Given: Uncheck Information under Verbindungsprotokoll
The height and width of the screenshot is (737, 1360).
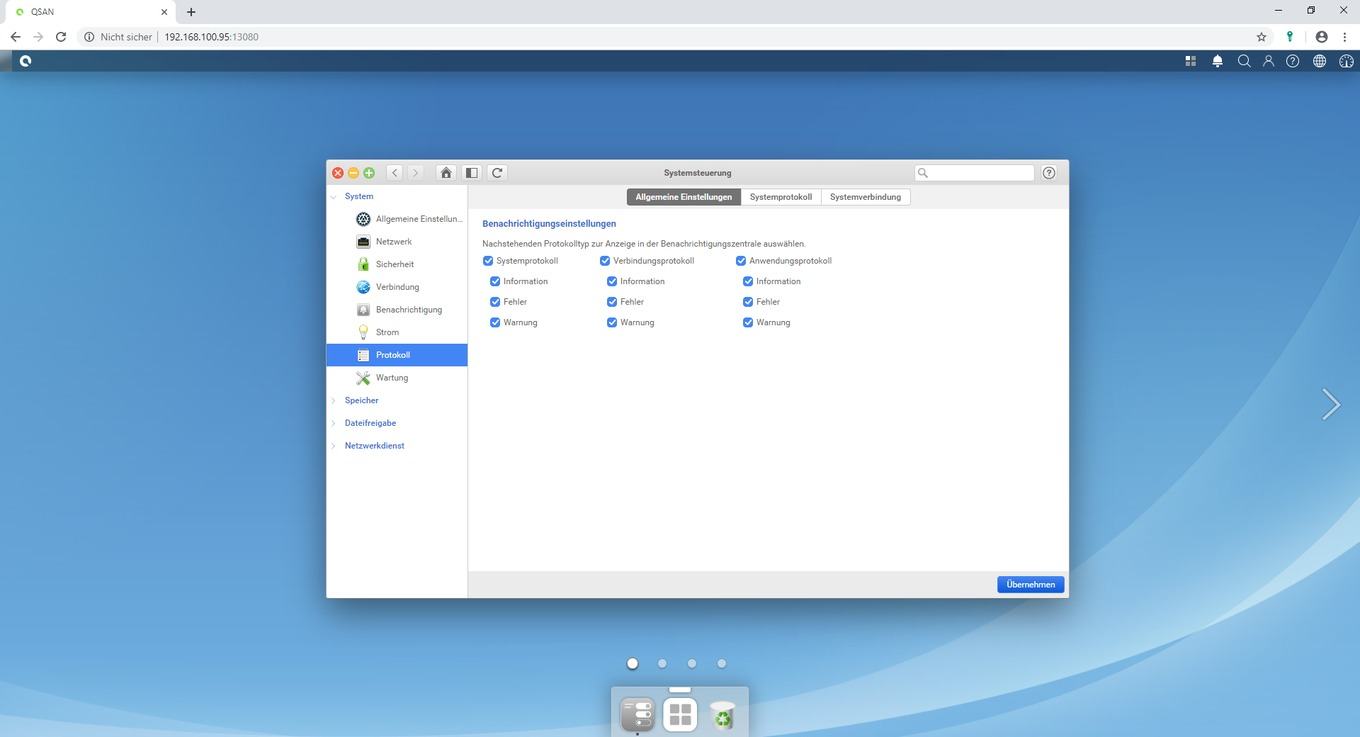Looking at the screenshot, I should point(612,282).
